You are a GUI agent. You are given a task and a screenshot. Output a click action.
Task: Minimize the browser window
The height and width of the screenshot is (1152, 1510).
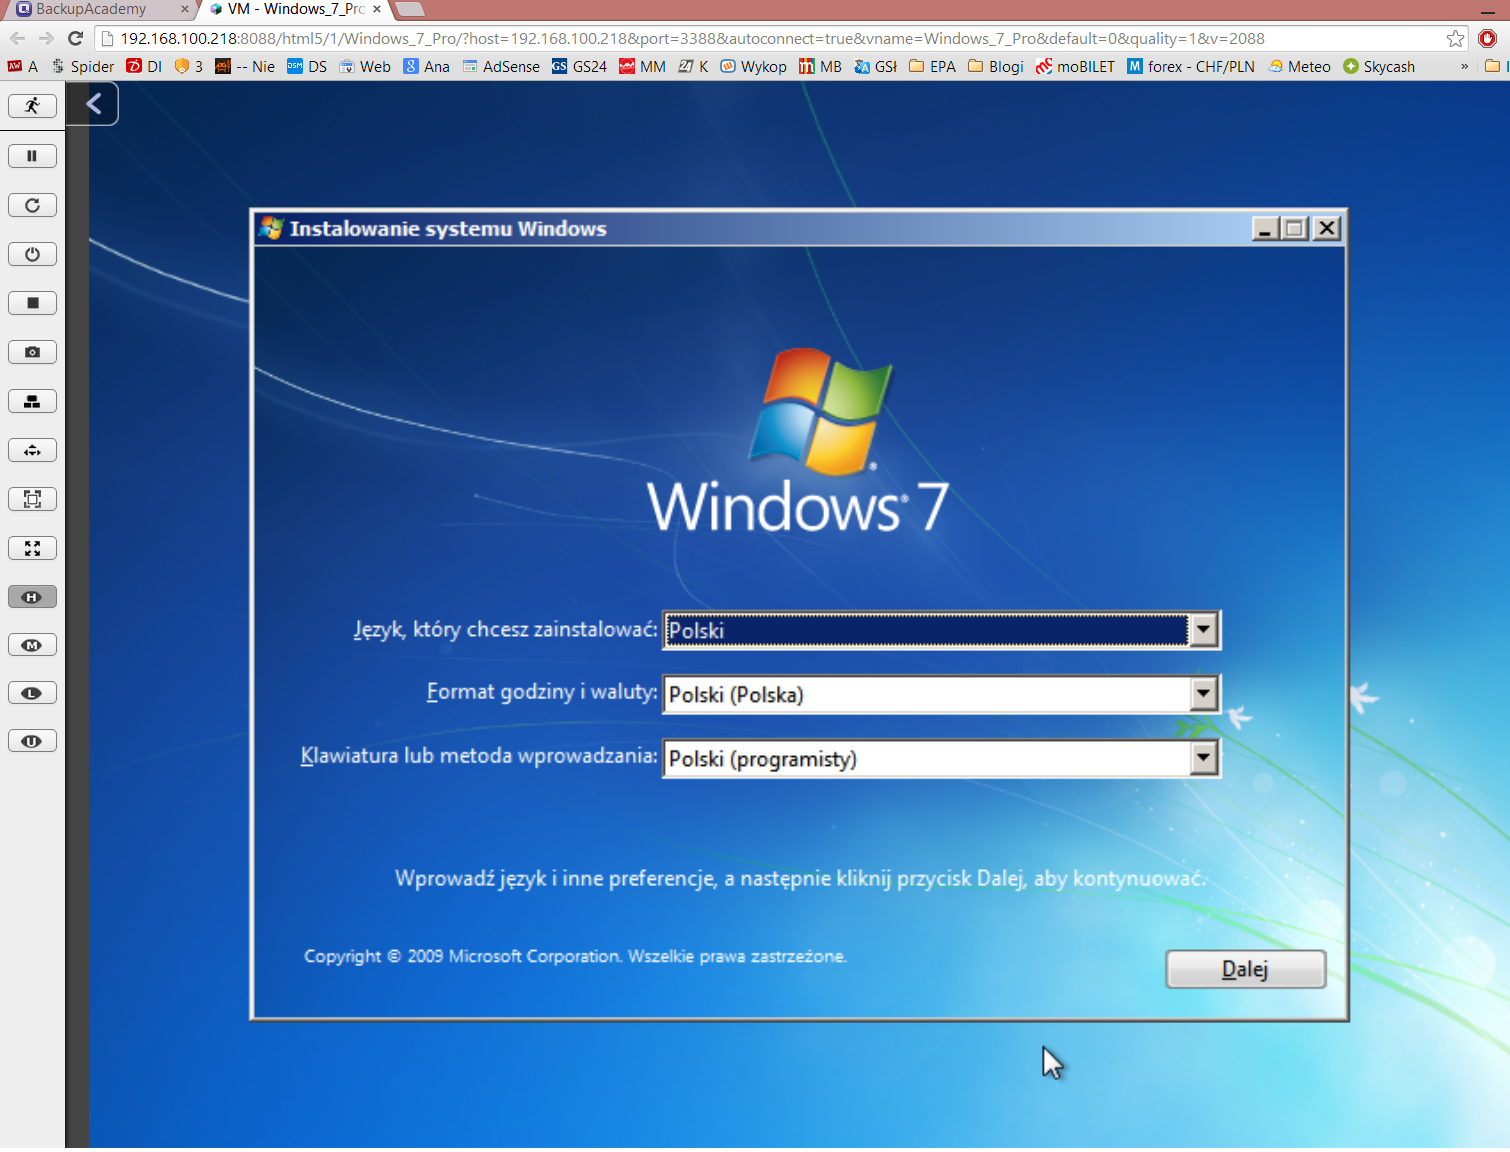pyautogui.click(x=1486, y=11)
